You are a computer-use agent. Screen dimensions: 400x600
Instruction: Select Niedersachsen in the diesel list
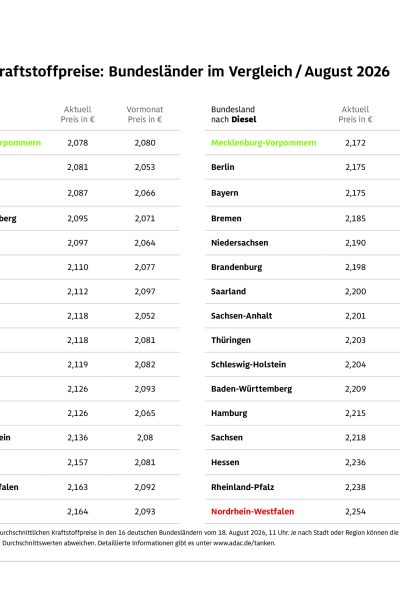tap(240, 243)
